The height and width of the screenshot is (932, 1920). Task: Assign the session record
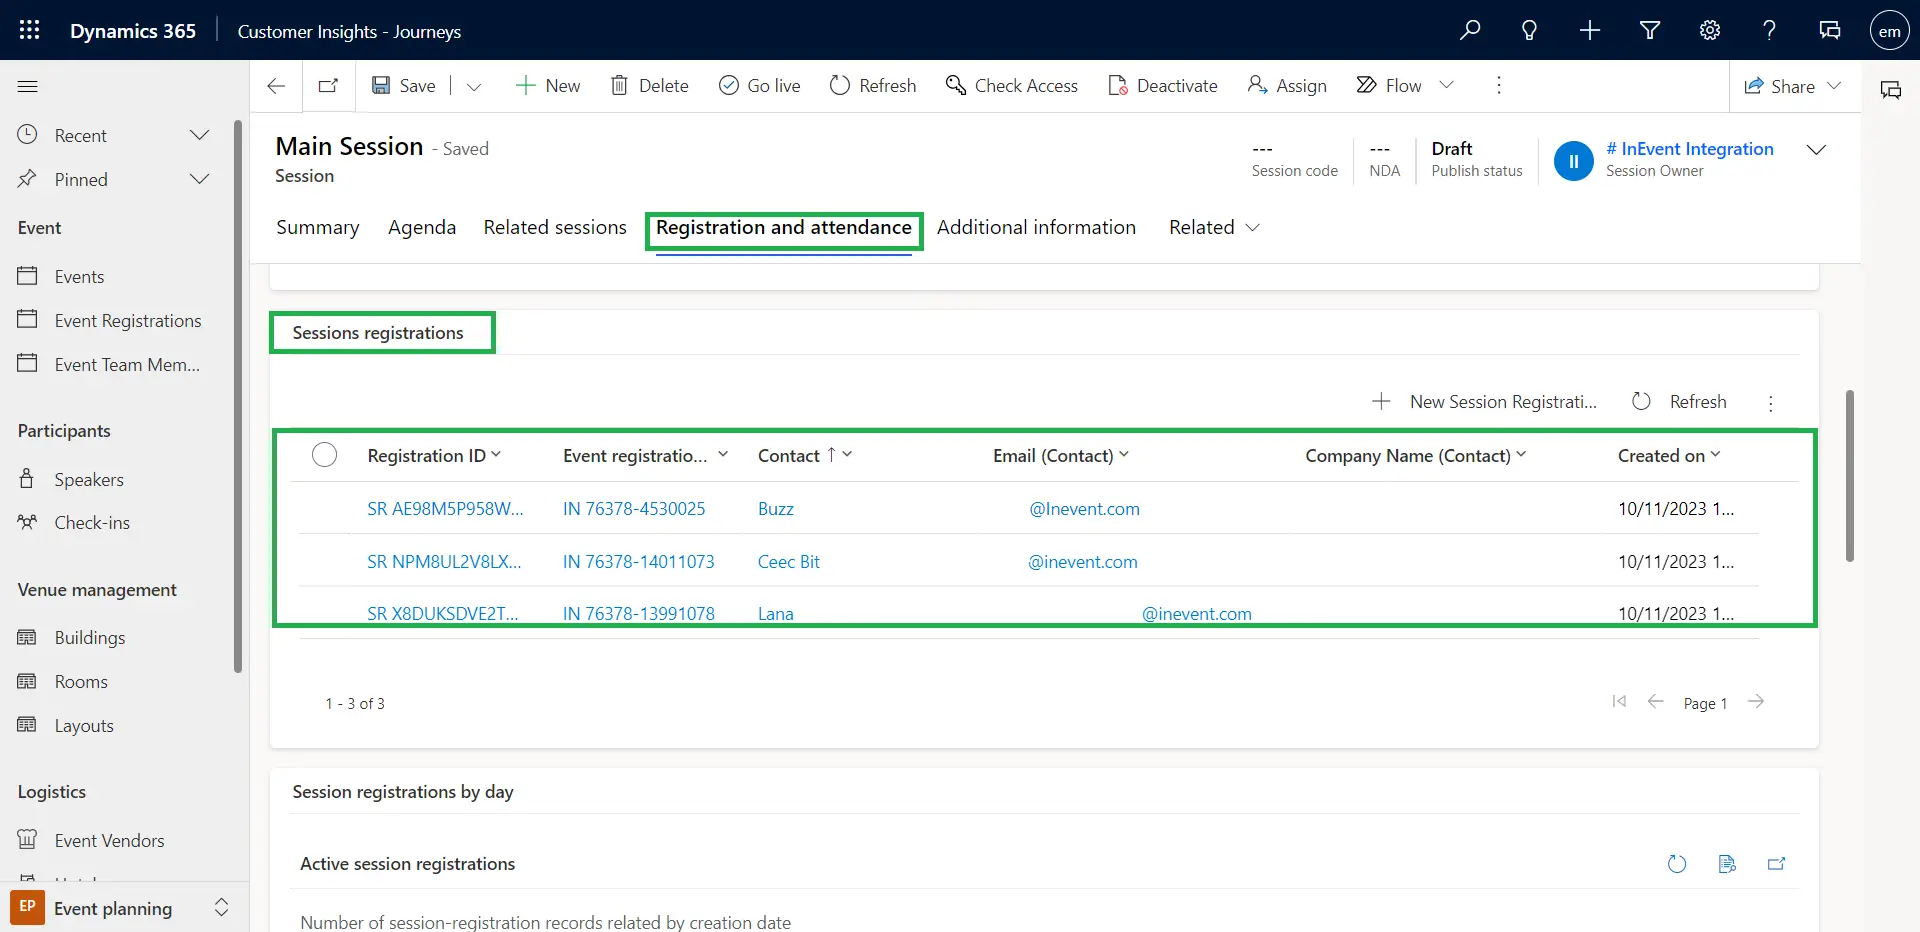(1287, 86)
